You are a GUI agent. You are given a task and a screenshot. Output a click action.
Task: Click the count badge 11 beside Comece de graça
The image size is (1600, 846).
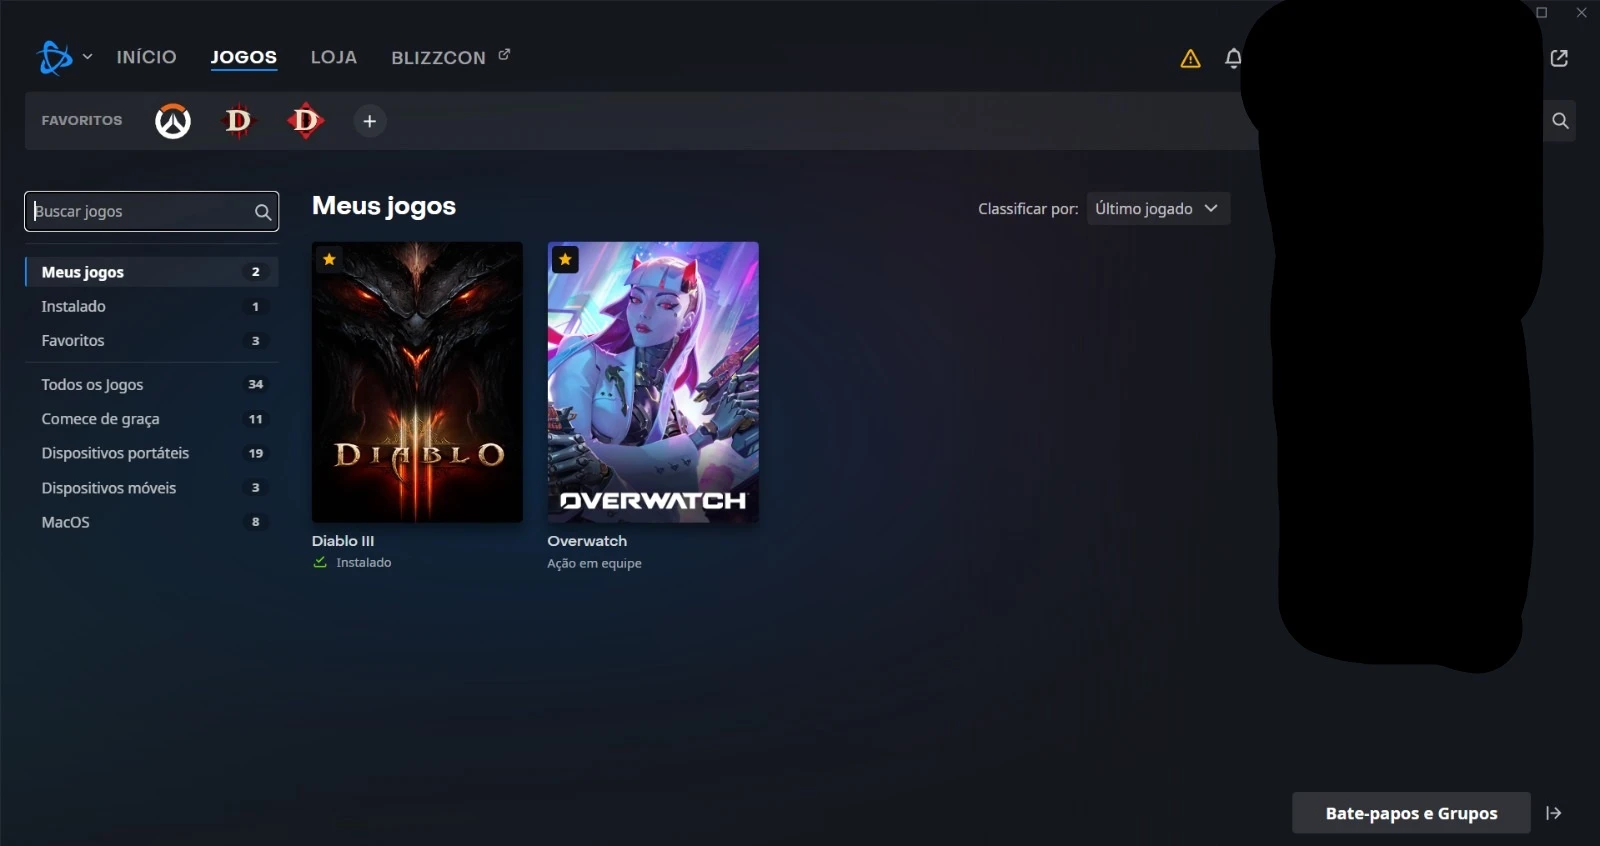(256, 419)
